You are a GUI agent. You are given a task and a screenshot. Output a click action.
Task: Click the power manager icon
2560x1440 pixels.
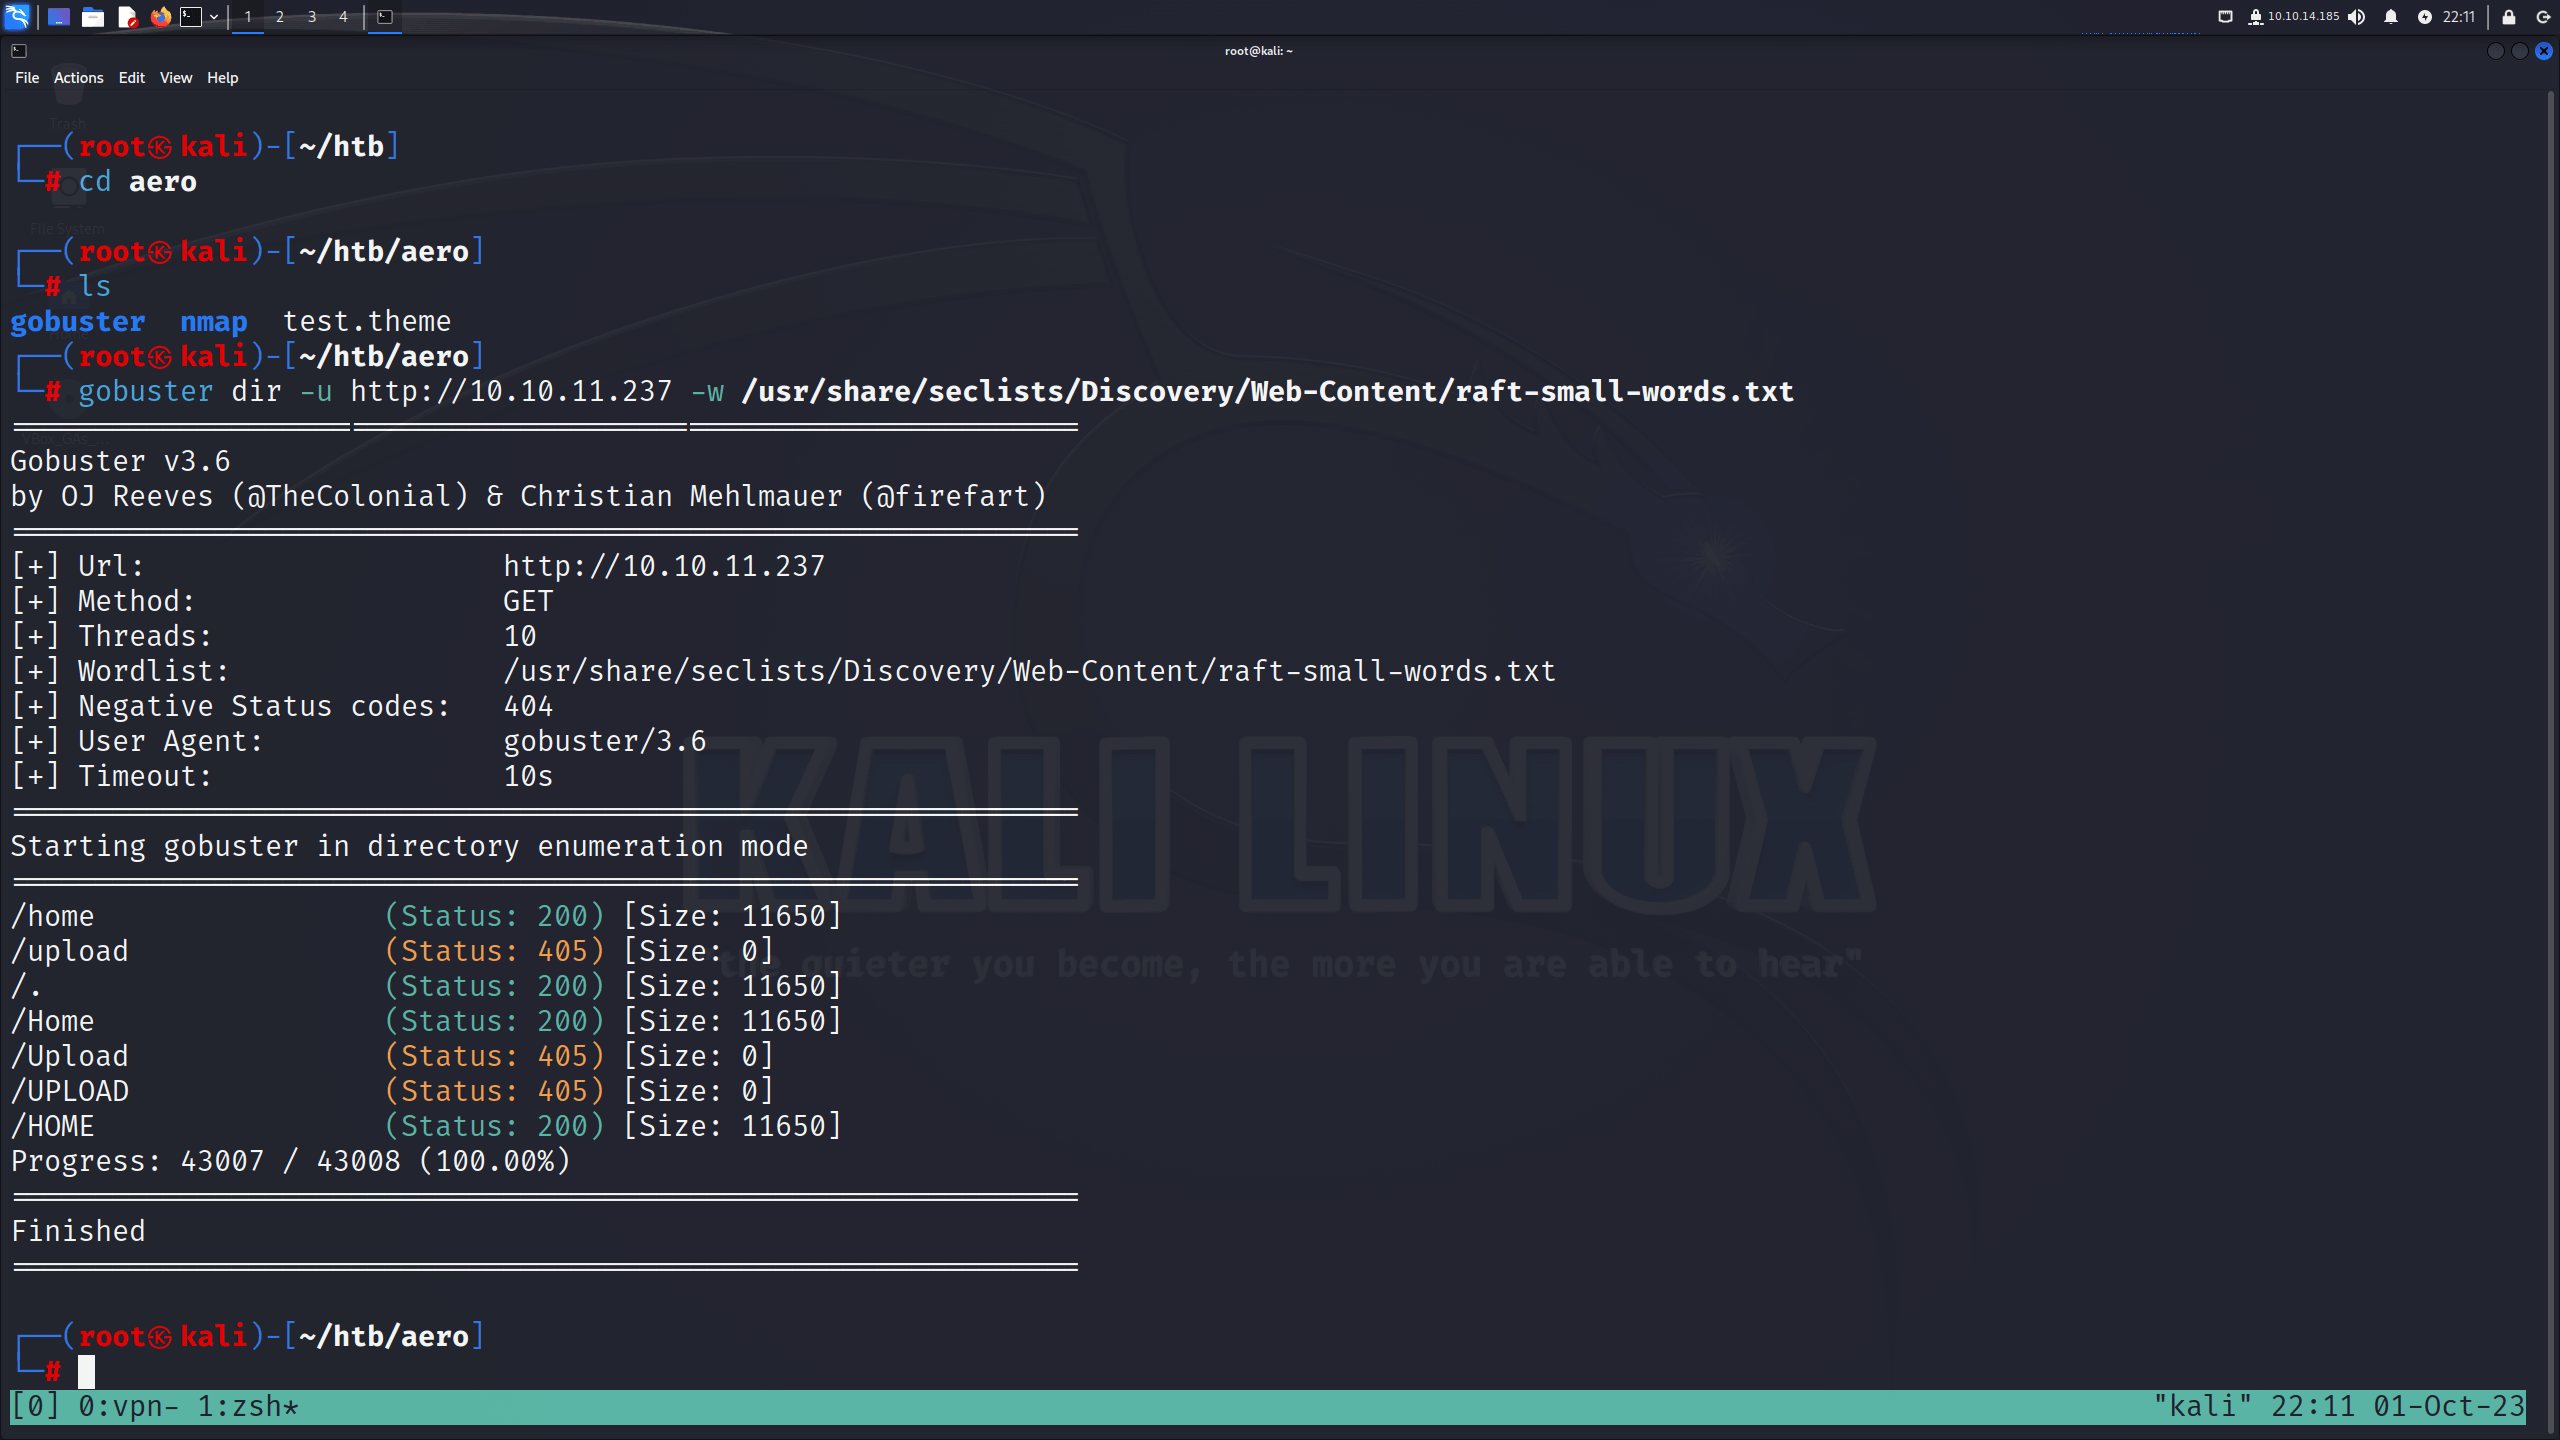[2424, 16]
